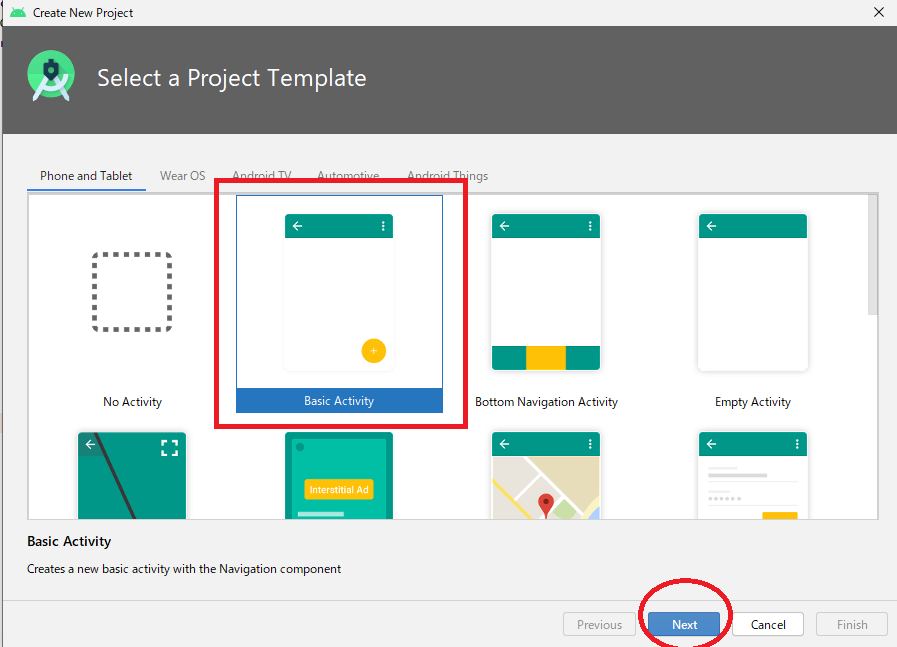
Task: Click the Interstitial Ad yellow label
Action: [339, 489]
